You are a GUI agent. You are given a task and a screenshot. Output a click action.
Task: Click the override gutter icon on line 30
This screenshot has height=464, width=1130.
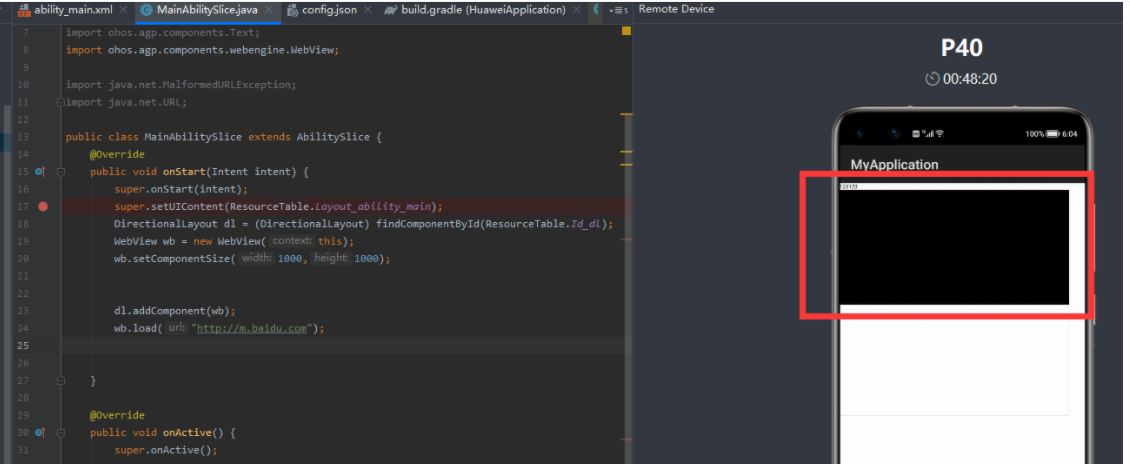click(40, 433)
